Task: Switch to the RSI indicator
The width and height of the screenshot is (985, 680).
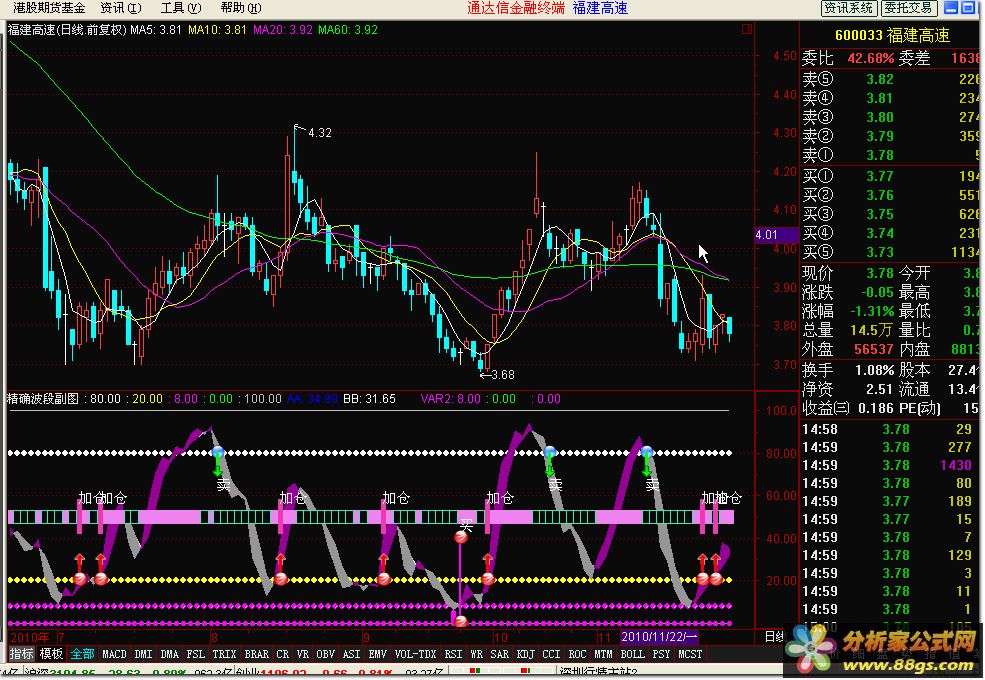Action: 453,654
